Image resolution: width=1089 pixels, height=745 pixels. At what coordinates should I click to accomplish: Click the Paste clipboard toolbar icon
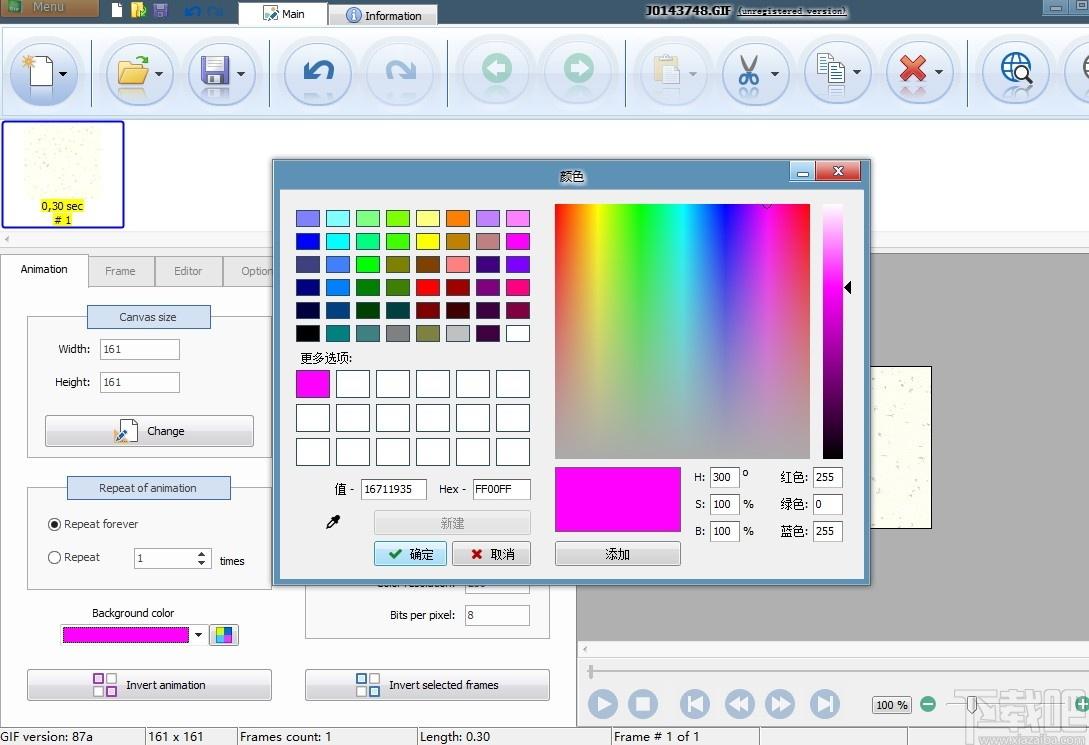coord(667,70)
